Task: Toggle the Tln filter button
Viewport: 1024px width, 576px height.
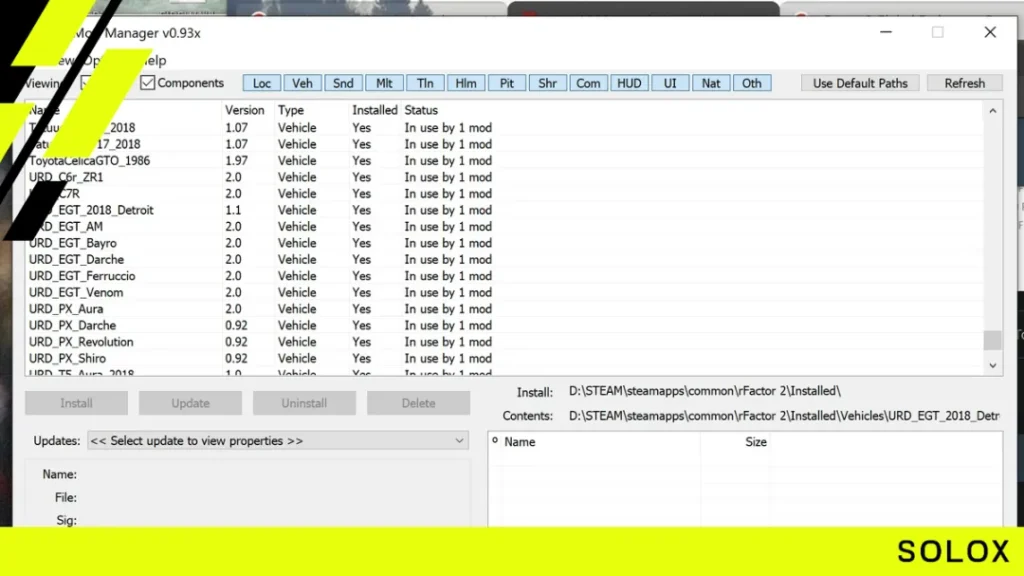Action: click(425, 83)
